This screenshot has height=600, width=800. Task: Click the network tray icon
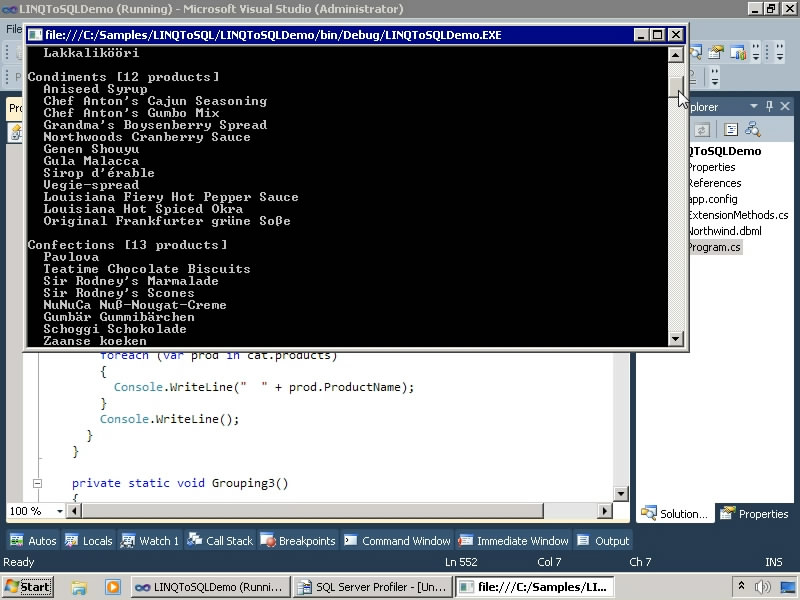coord(788,587)
